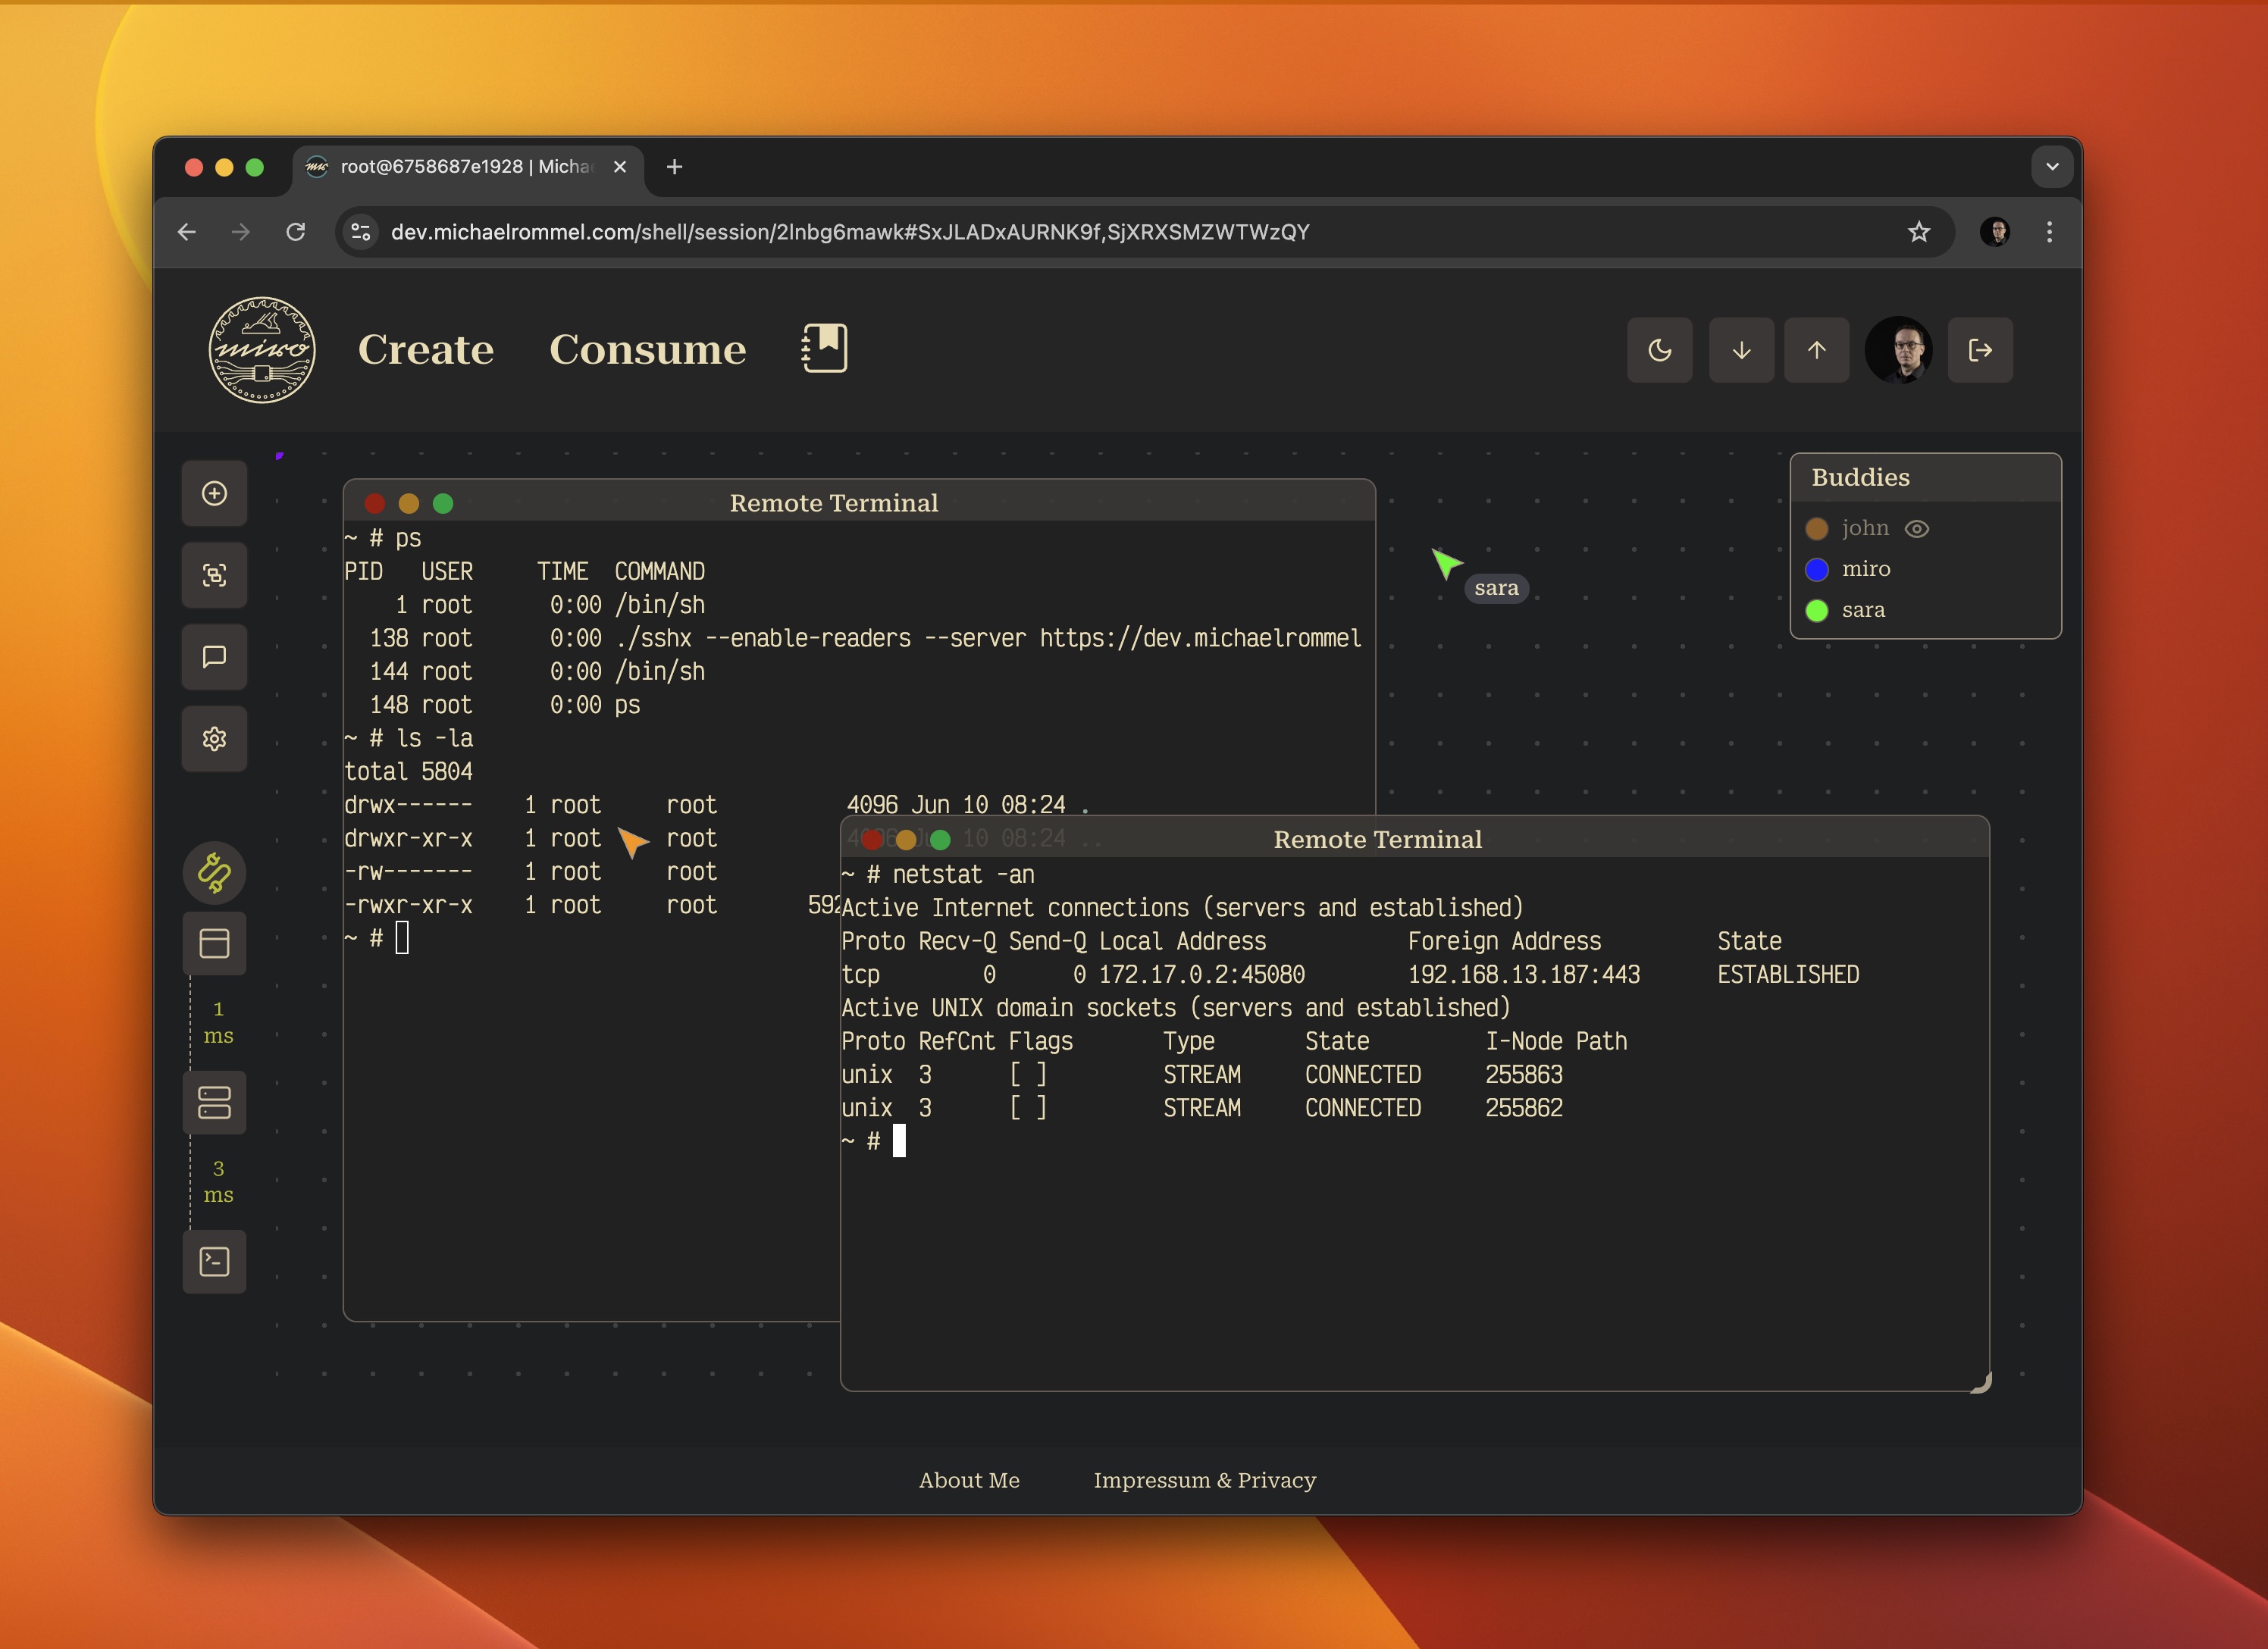This screenshot has width=2268, height=1649.
Task: Bookmark the page with the star icon
Action: pyautogui.click(x=1919, y=232)
